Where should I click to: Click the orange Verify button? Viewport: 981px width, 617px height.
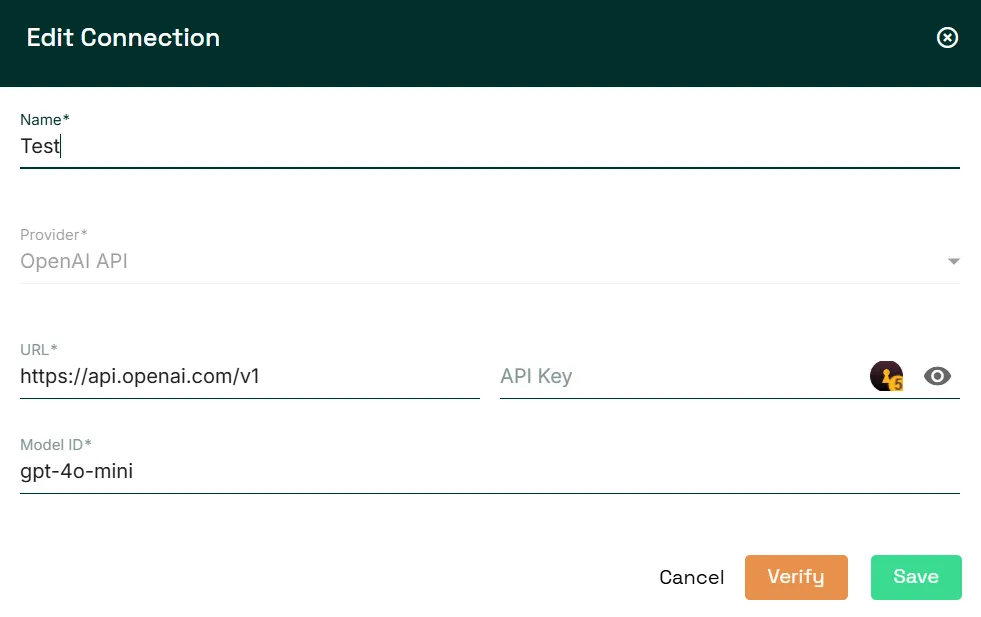796,577
